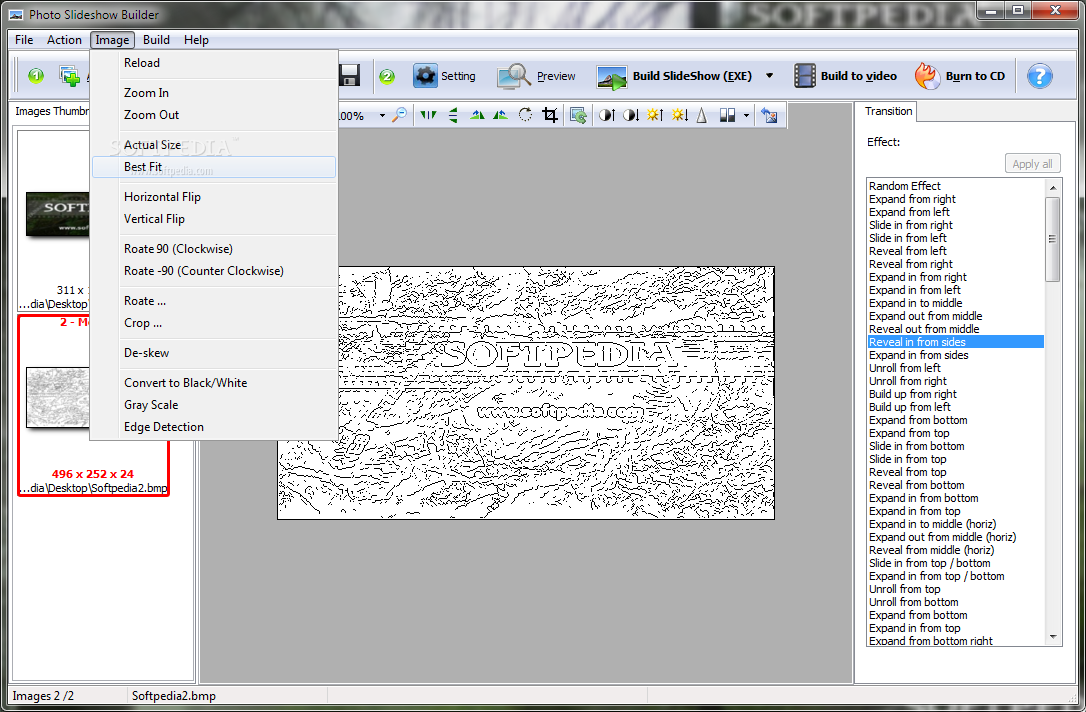Click the decrease contrast icon
The height and width of the screenshot is (712, 1086).
tap(630, 115)
